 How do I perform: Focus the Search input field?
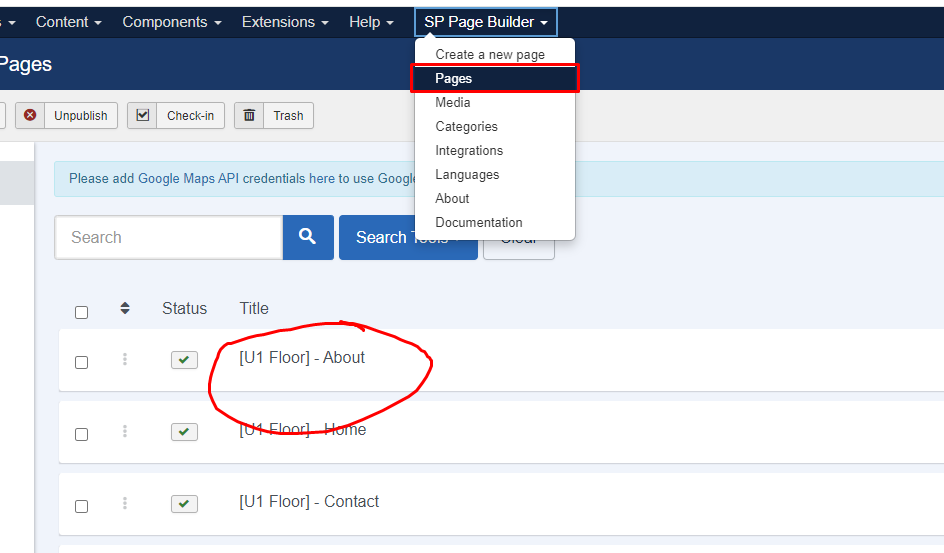point(169,237)
